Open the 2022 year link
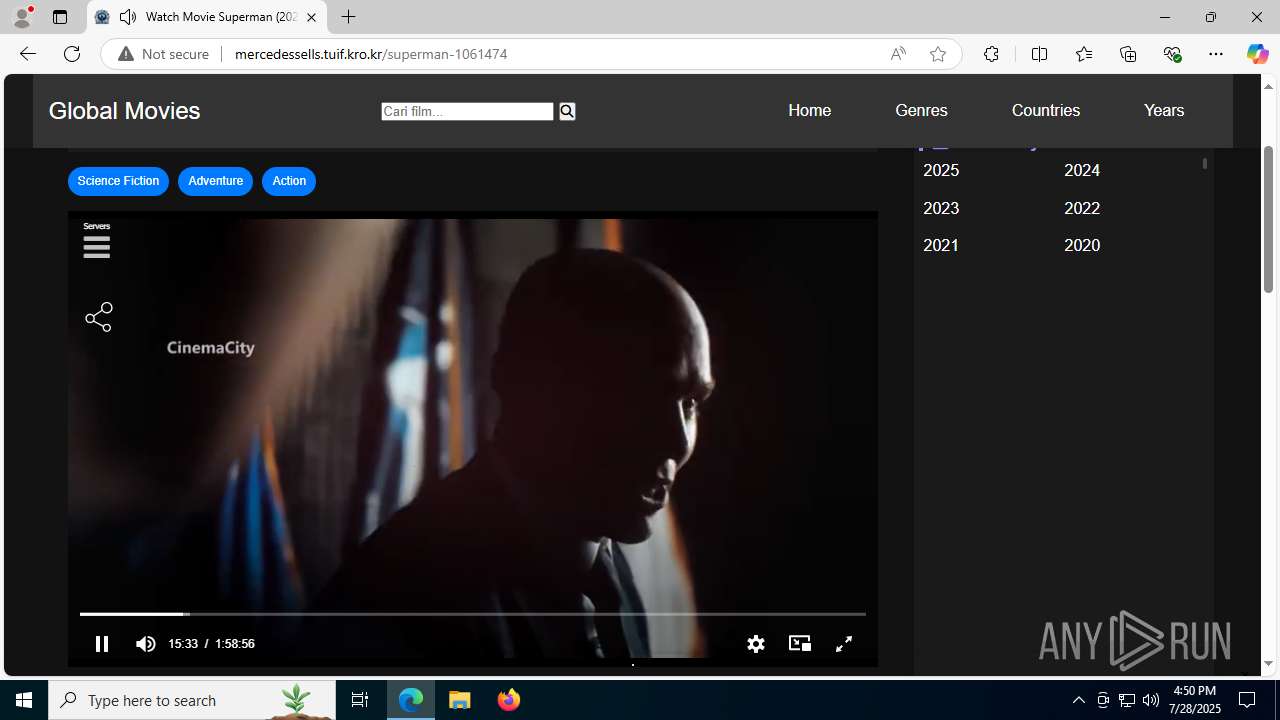 click(x=1082, y=208)
